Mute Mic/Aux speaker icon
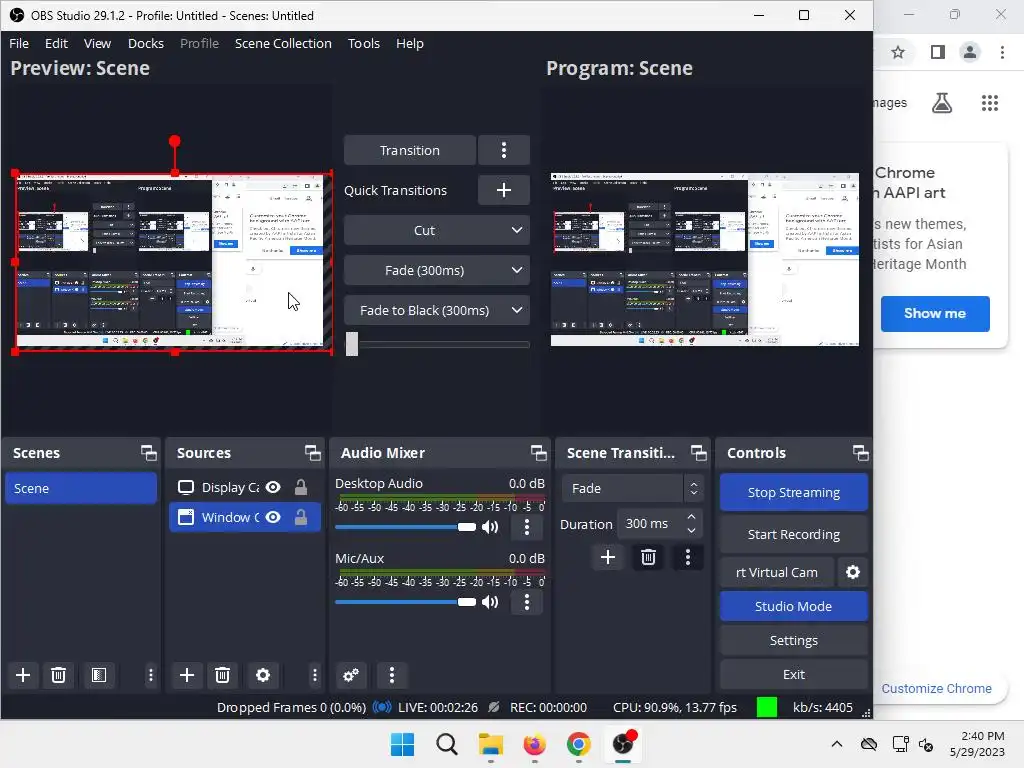1024x768 pixels. pyautogui.click(x=490, y=602)
